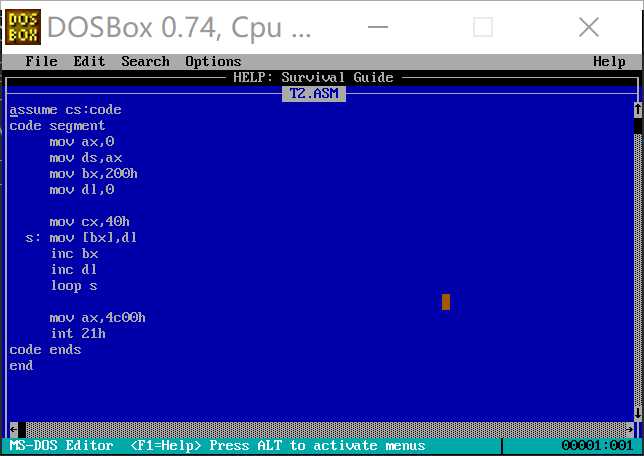Viewport: 644px width, 456px height.
Task: Click the line 'code ends'
Action: [45, 350]
